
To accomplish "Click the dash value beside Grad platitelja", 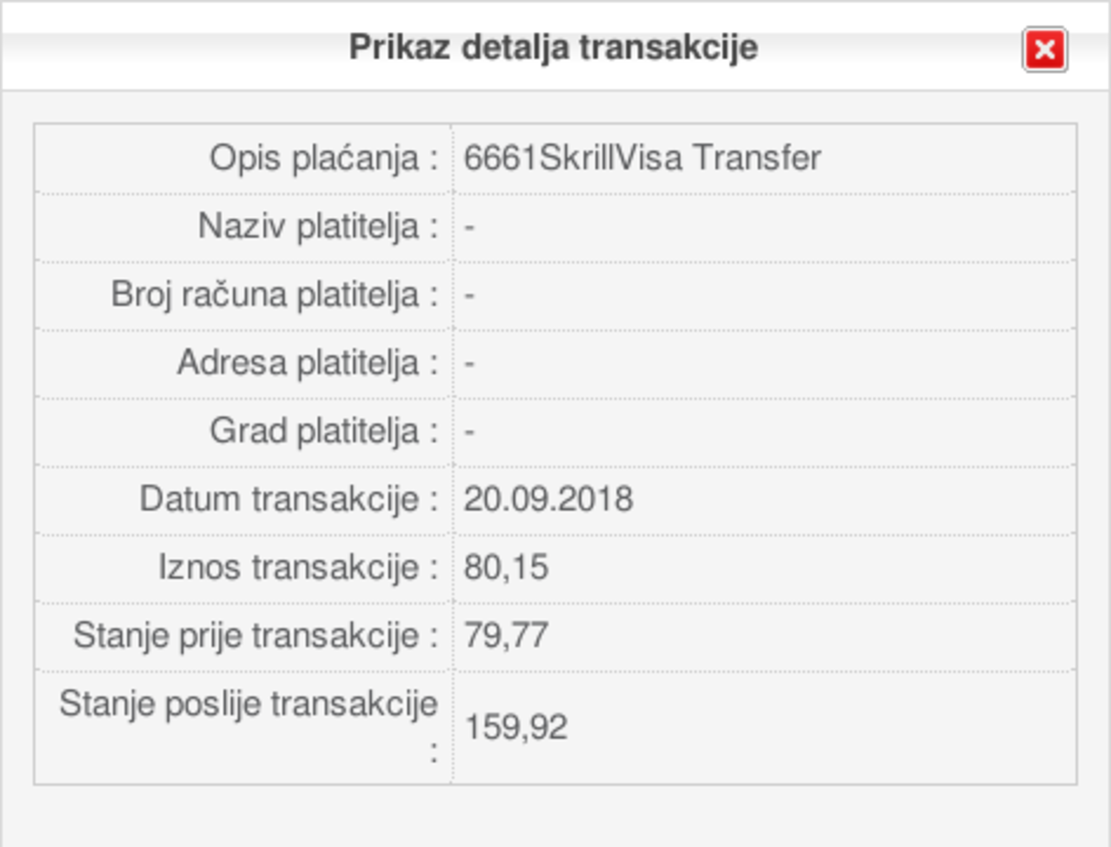I will click(x=469, y=431).
